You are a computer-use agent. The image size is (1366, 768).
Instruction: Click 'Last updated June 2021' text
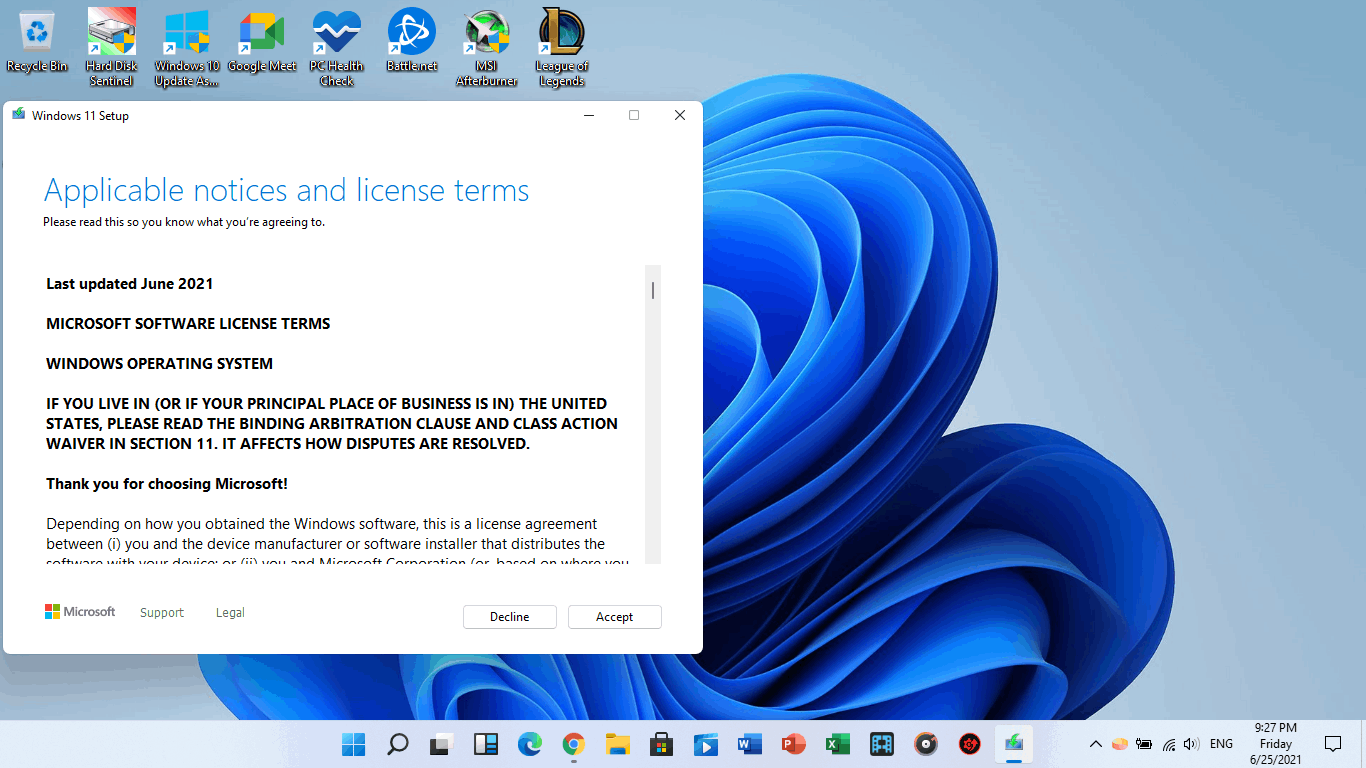(130, 284)
